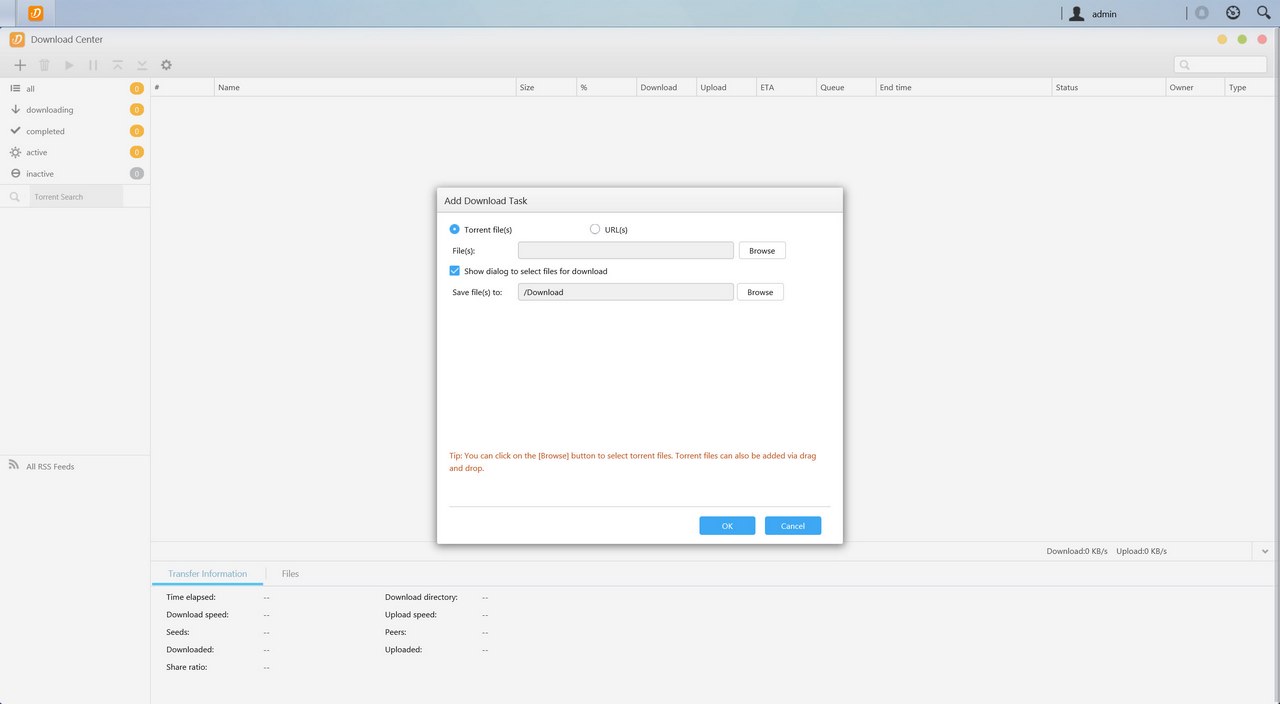Click Browse next to Save file(s) to

(760, 292)
